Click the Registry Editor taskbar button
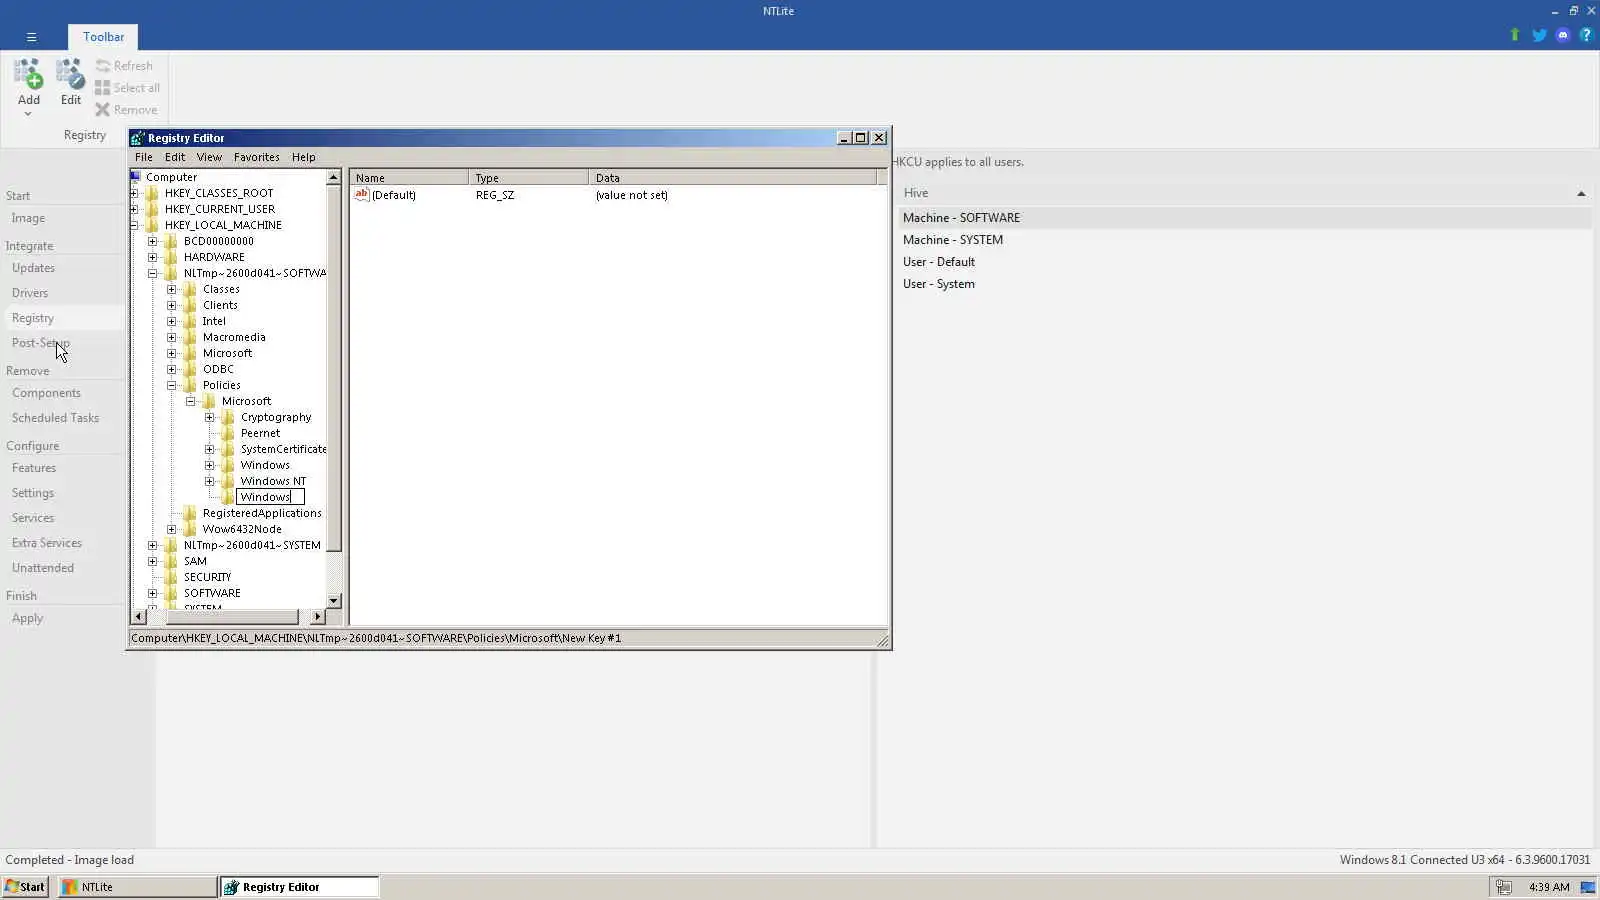 pyautogui.click(x=299, y=887)
